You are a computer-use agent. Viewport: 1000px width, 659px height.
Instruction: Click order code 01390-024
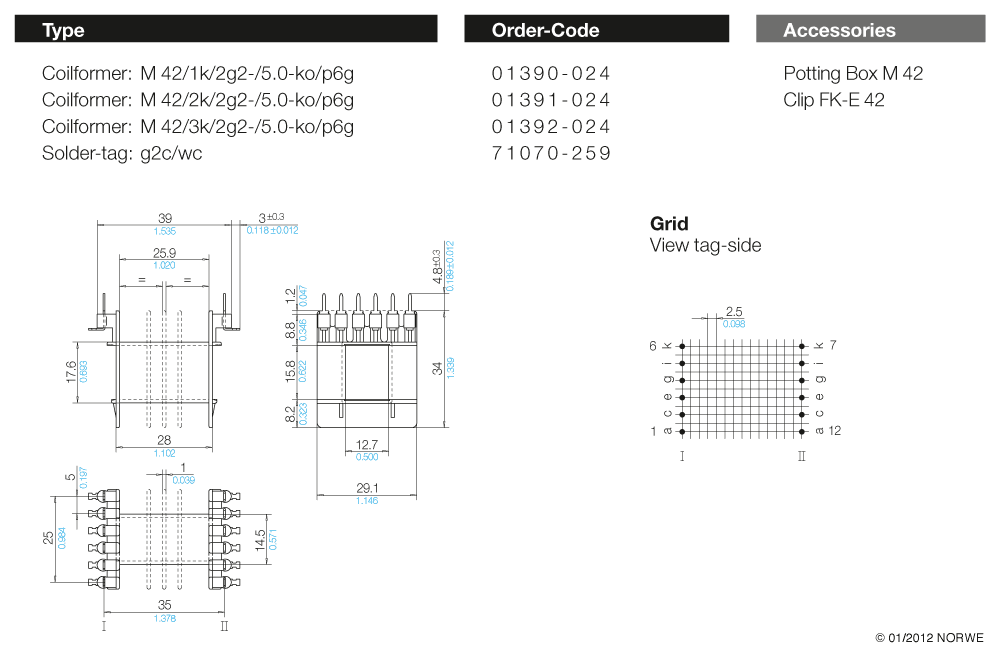click(x=551, y=74)
